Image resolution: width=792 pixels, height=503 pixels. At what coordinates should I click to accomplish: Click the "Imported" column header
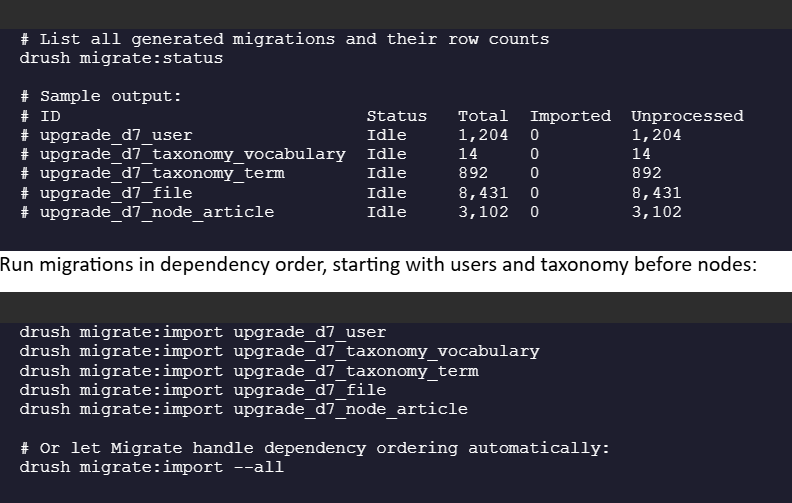[570, 116]
